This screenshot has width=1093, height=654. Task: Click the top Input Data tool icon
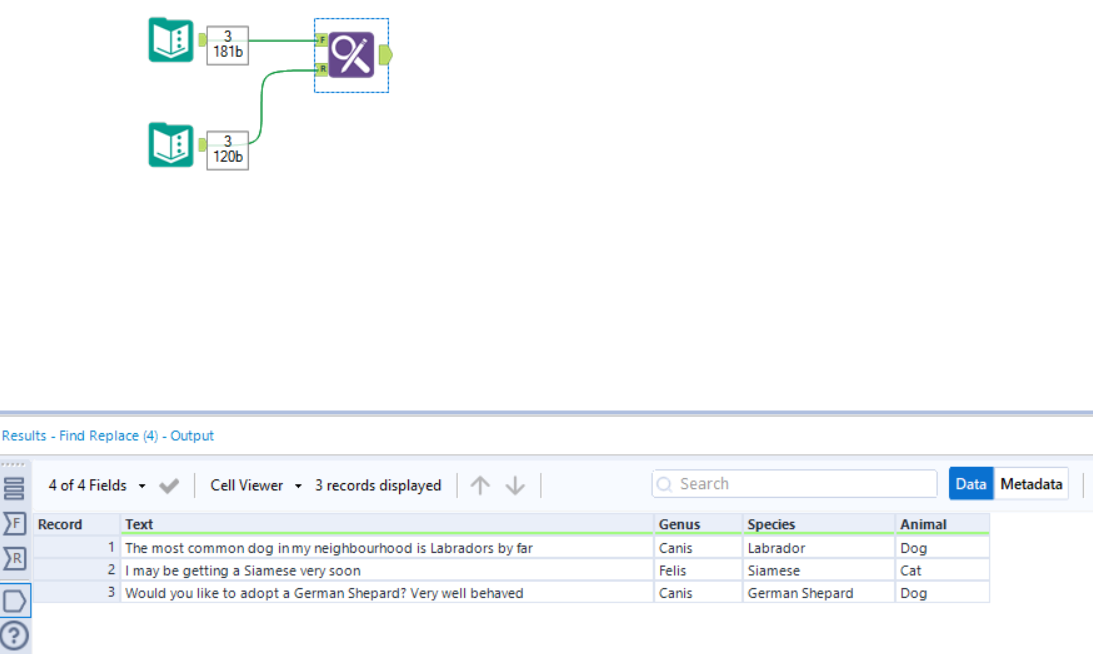tap(170, 40)
